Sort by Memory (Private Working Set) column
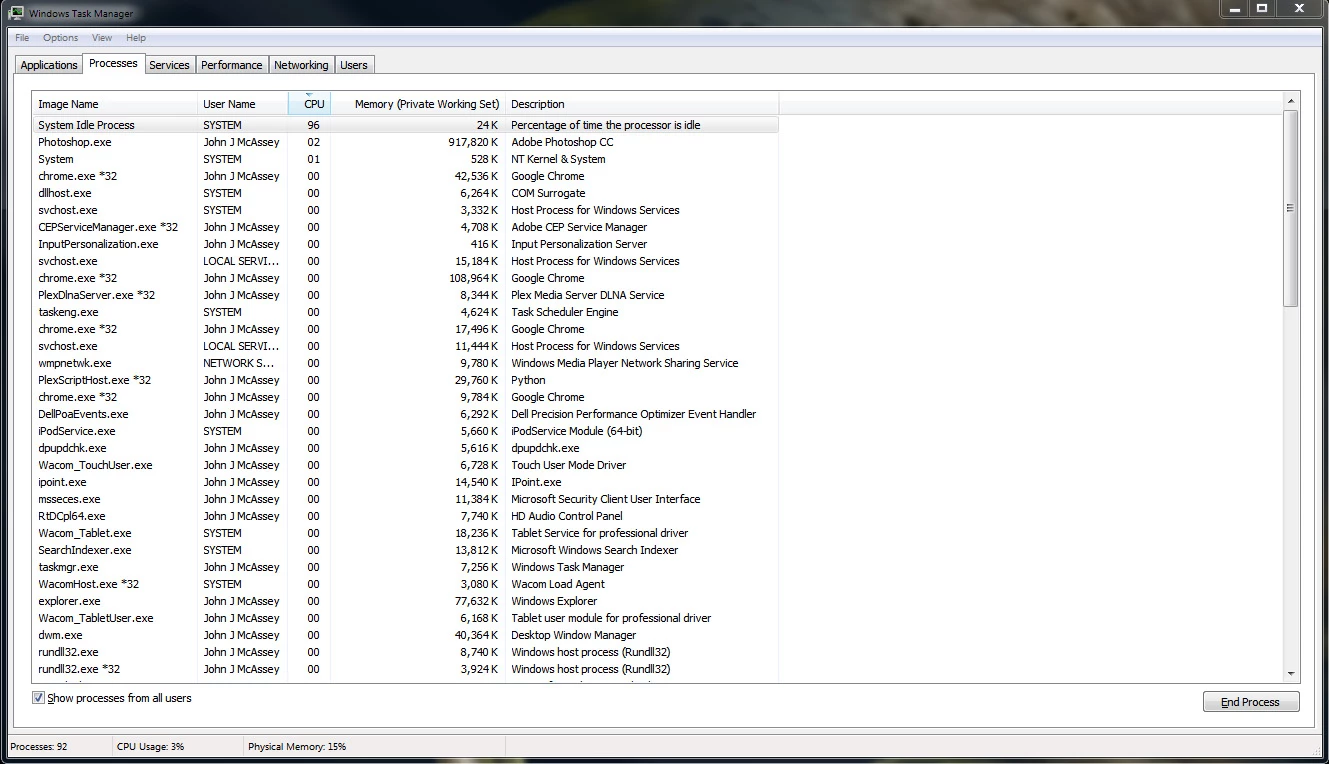This screenshot has height=764, width=1329. (417, 104)
